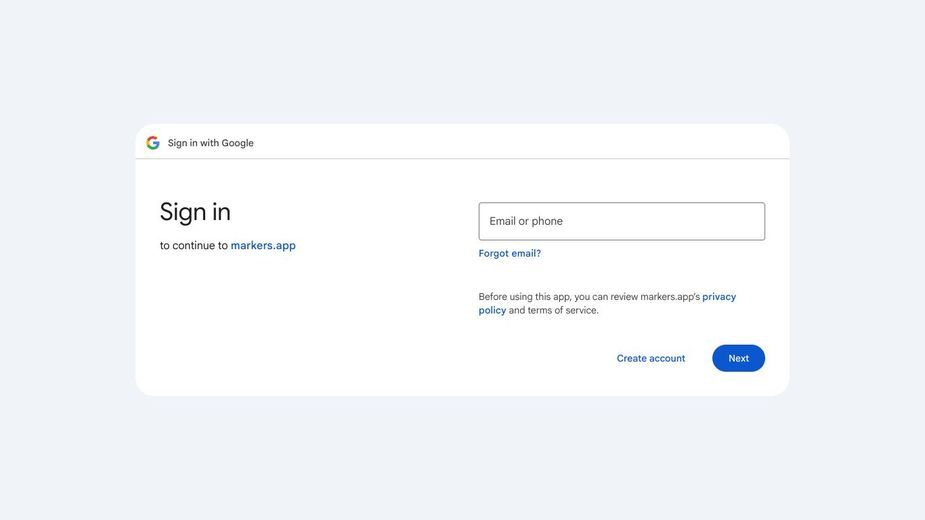
Task: Click the Google "G" logo icon
Action: [x=153, y=143]
